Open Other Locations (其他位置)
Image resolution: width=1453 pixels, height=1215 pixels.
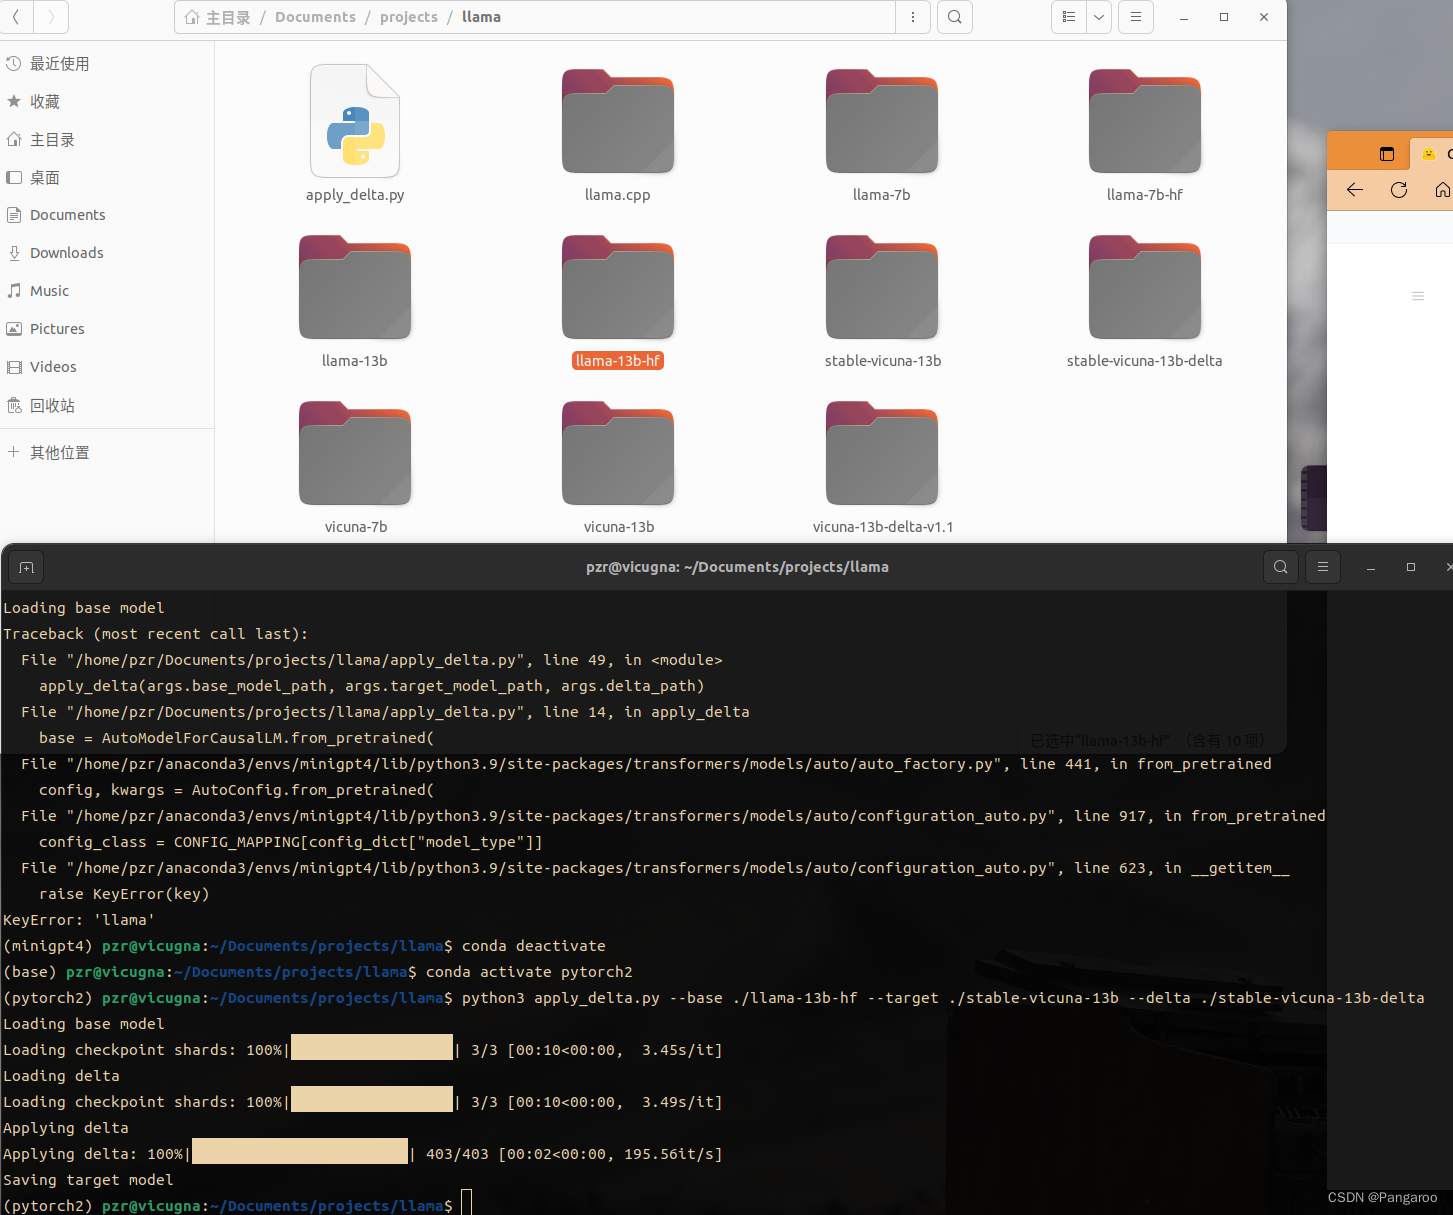pyautogui.click(x=107, y=453)
